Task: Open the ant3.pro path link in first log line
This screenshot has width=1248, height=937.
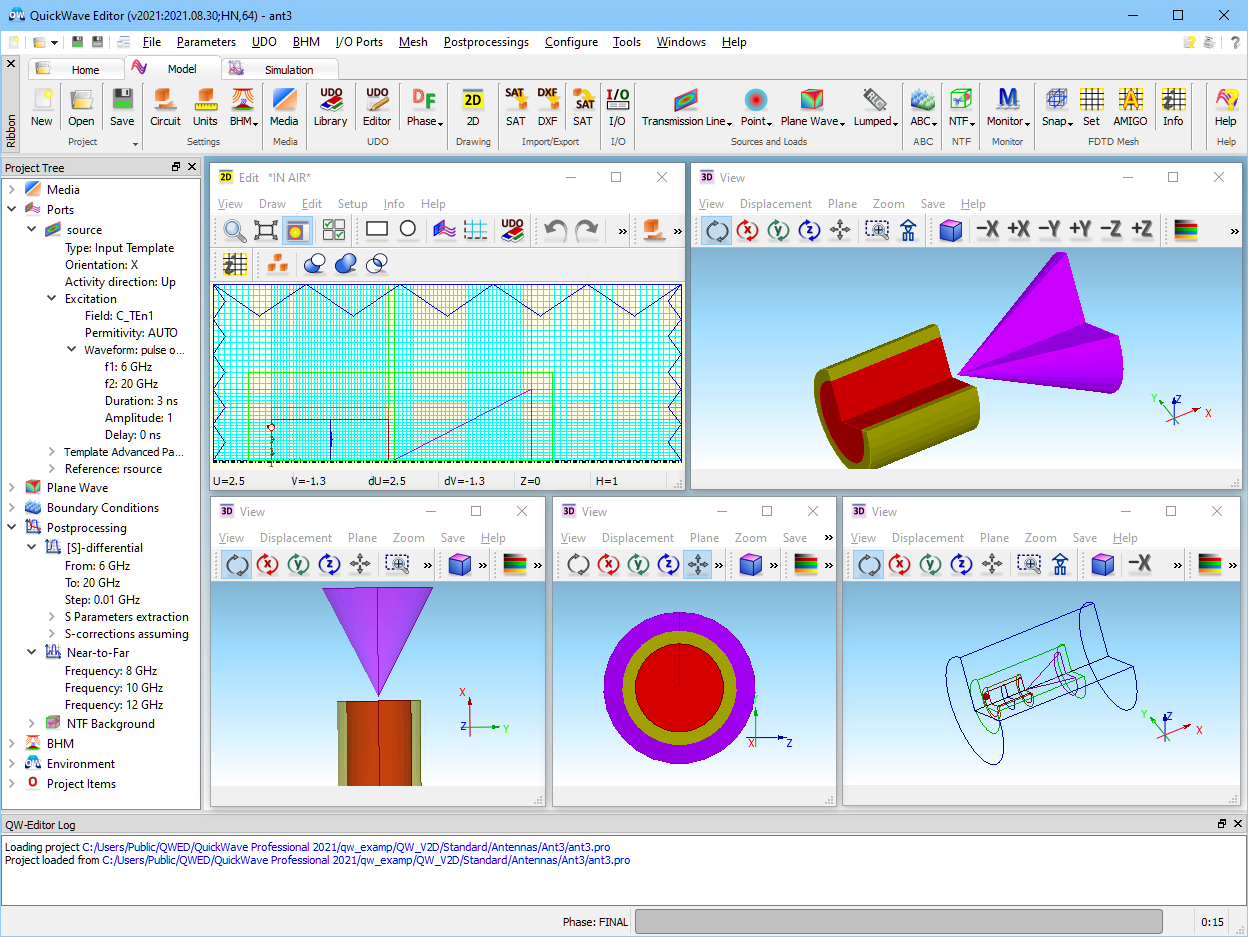Action: pyautogui.click(x=346, y=847)
